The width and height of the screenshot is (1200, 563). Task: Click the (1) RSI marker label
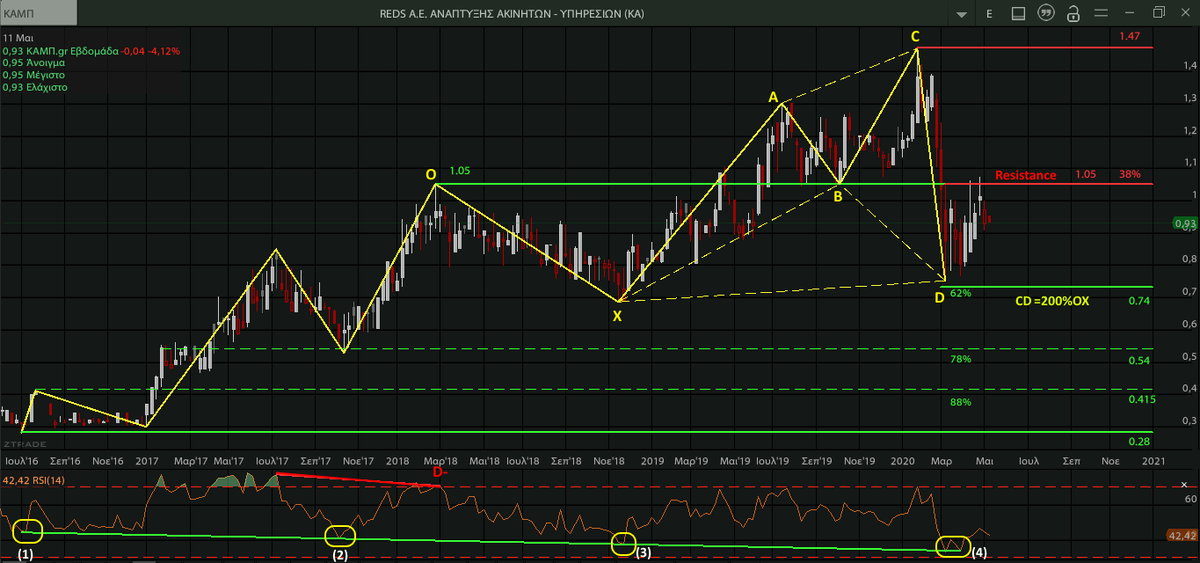click(24, 553)
